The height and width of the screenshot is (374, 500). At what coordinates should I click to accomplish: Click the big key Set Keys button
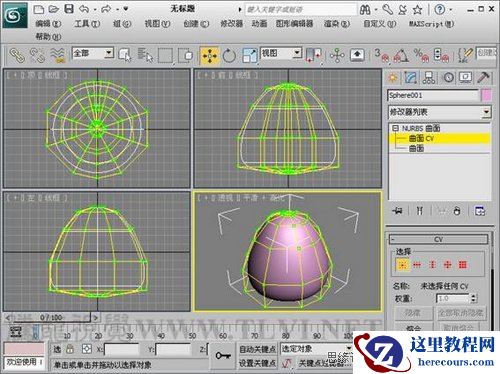click(x=223, y=356)
